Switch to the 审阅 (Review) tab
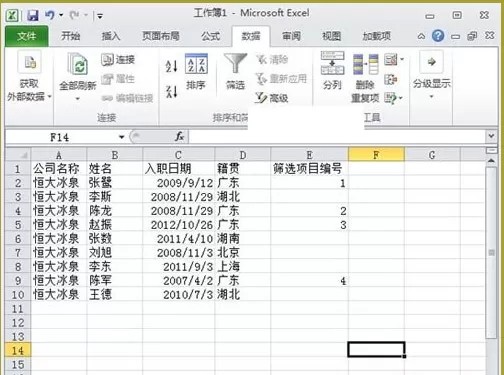 (291, 36)
